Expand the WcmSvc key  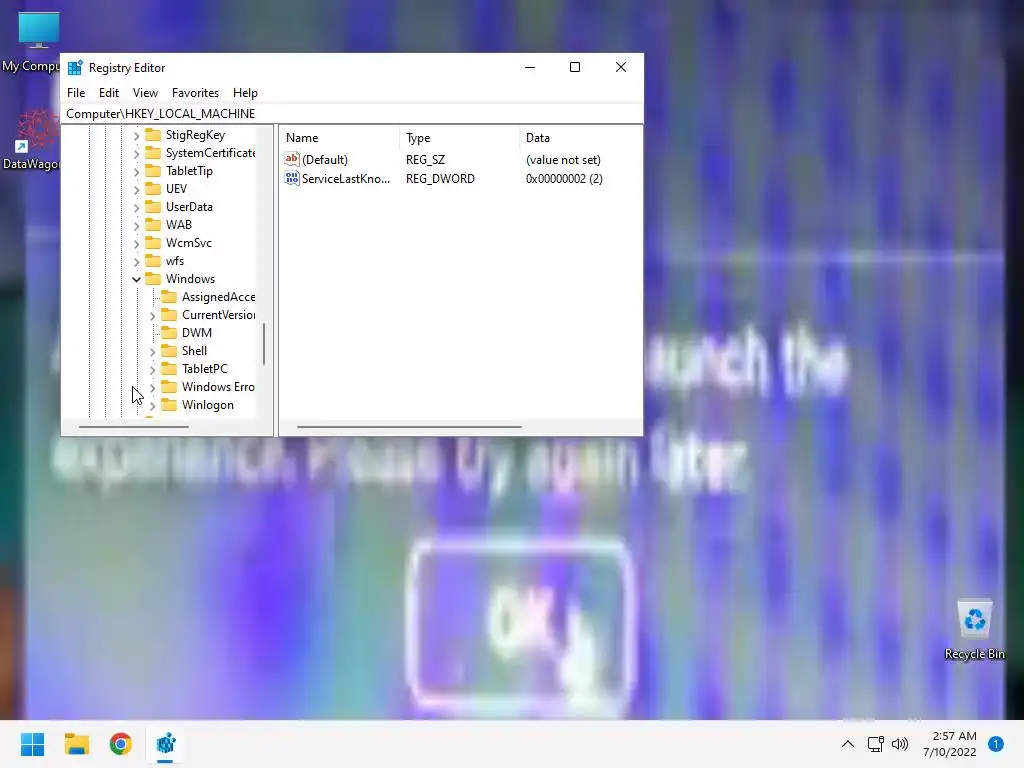(x=136, y=243)
